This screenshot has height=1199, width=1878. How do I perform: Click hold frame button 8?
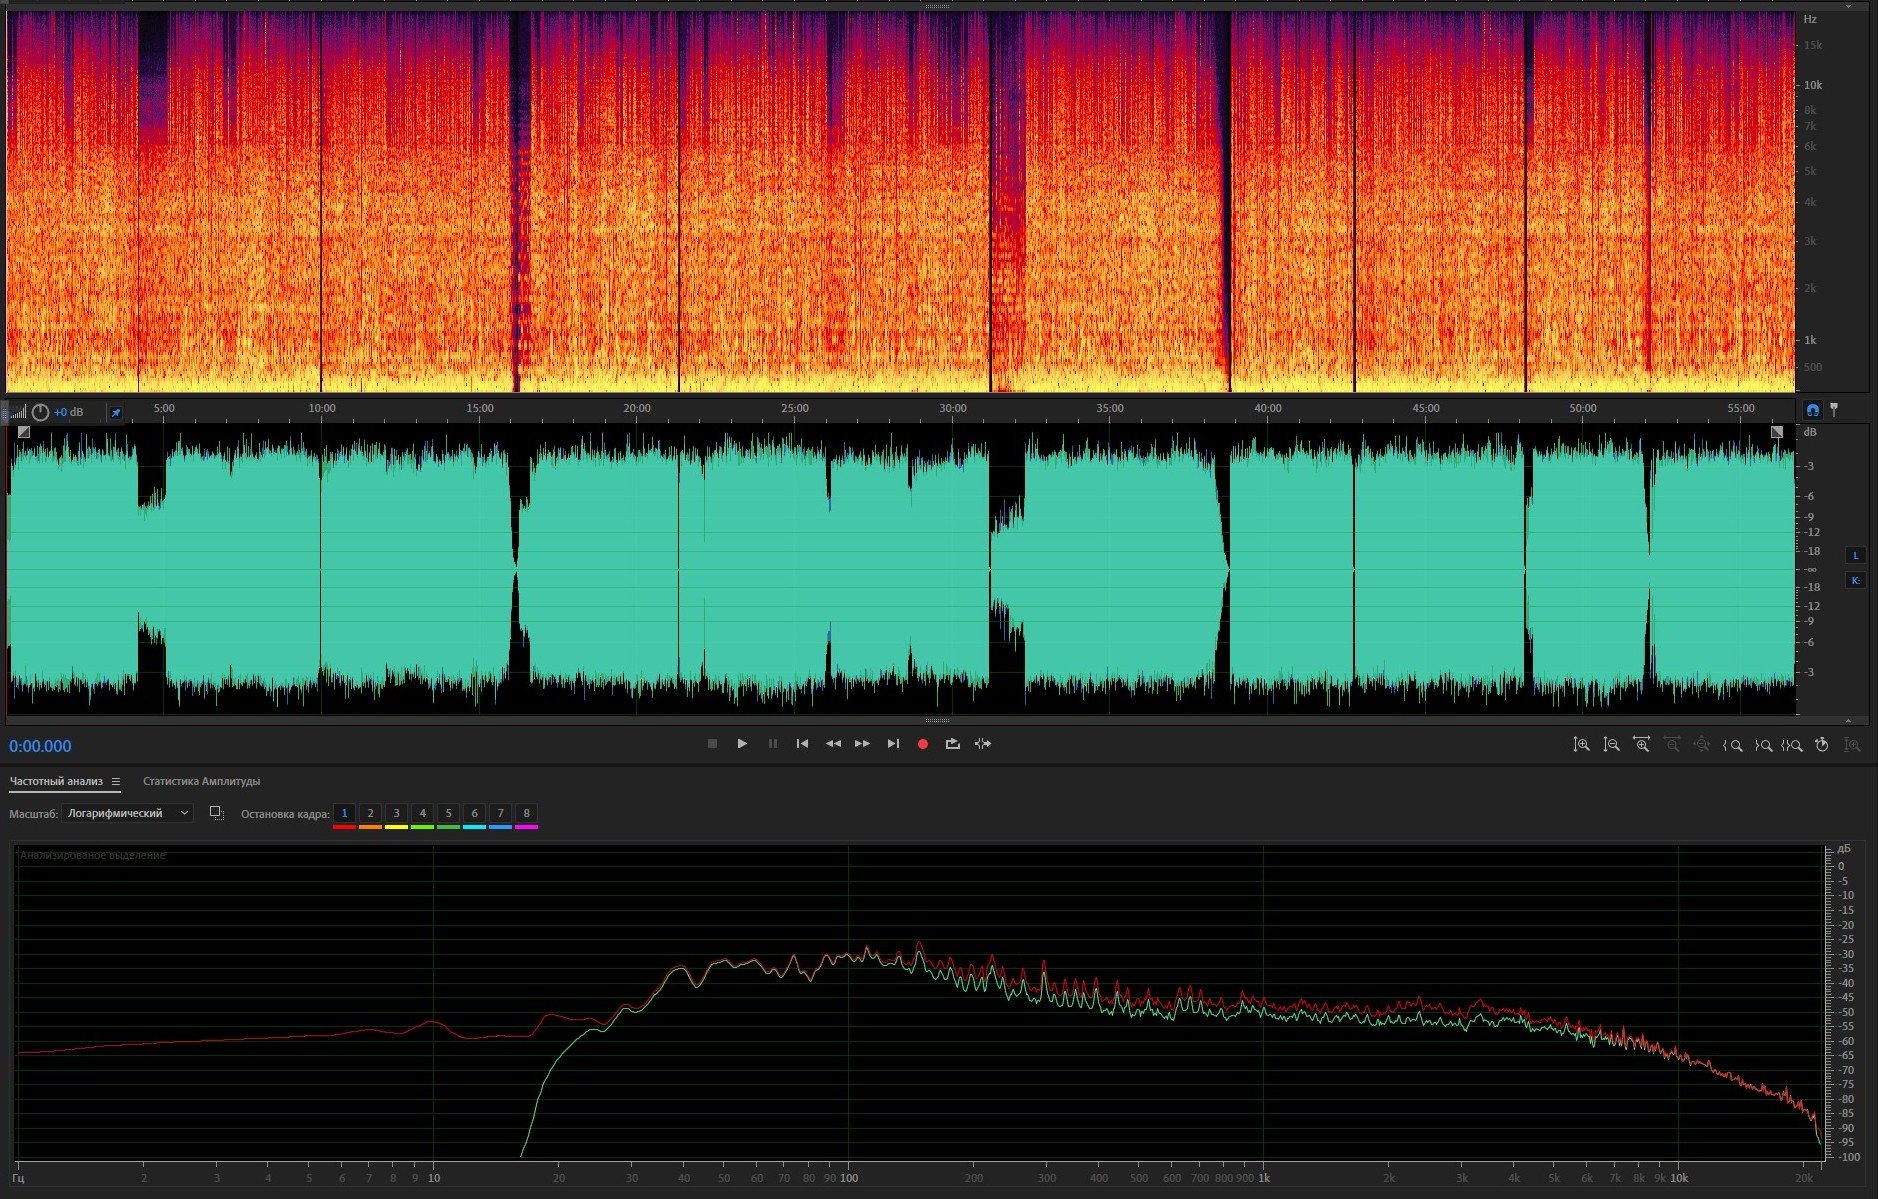pos(526,814)
